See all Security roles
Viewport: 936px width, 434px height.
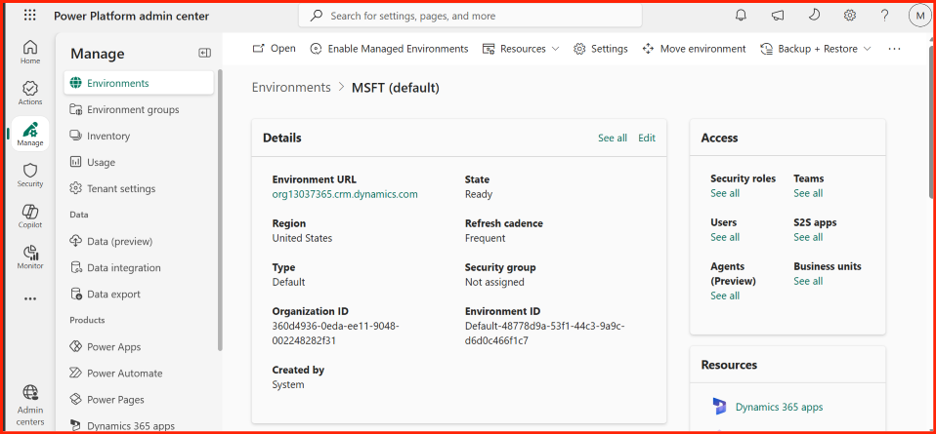tap(725, 193)
